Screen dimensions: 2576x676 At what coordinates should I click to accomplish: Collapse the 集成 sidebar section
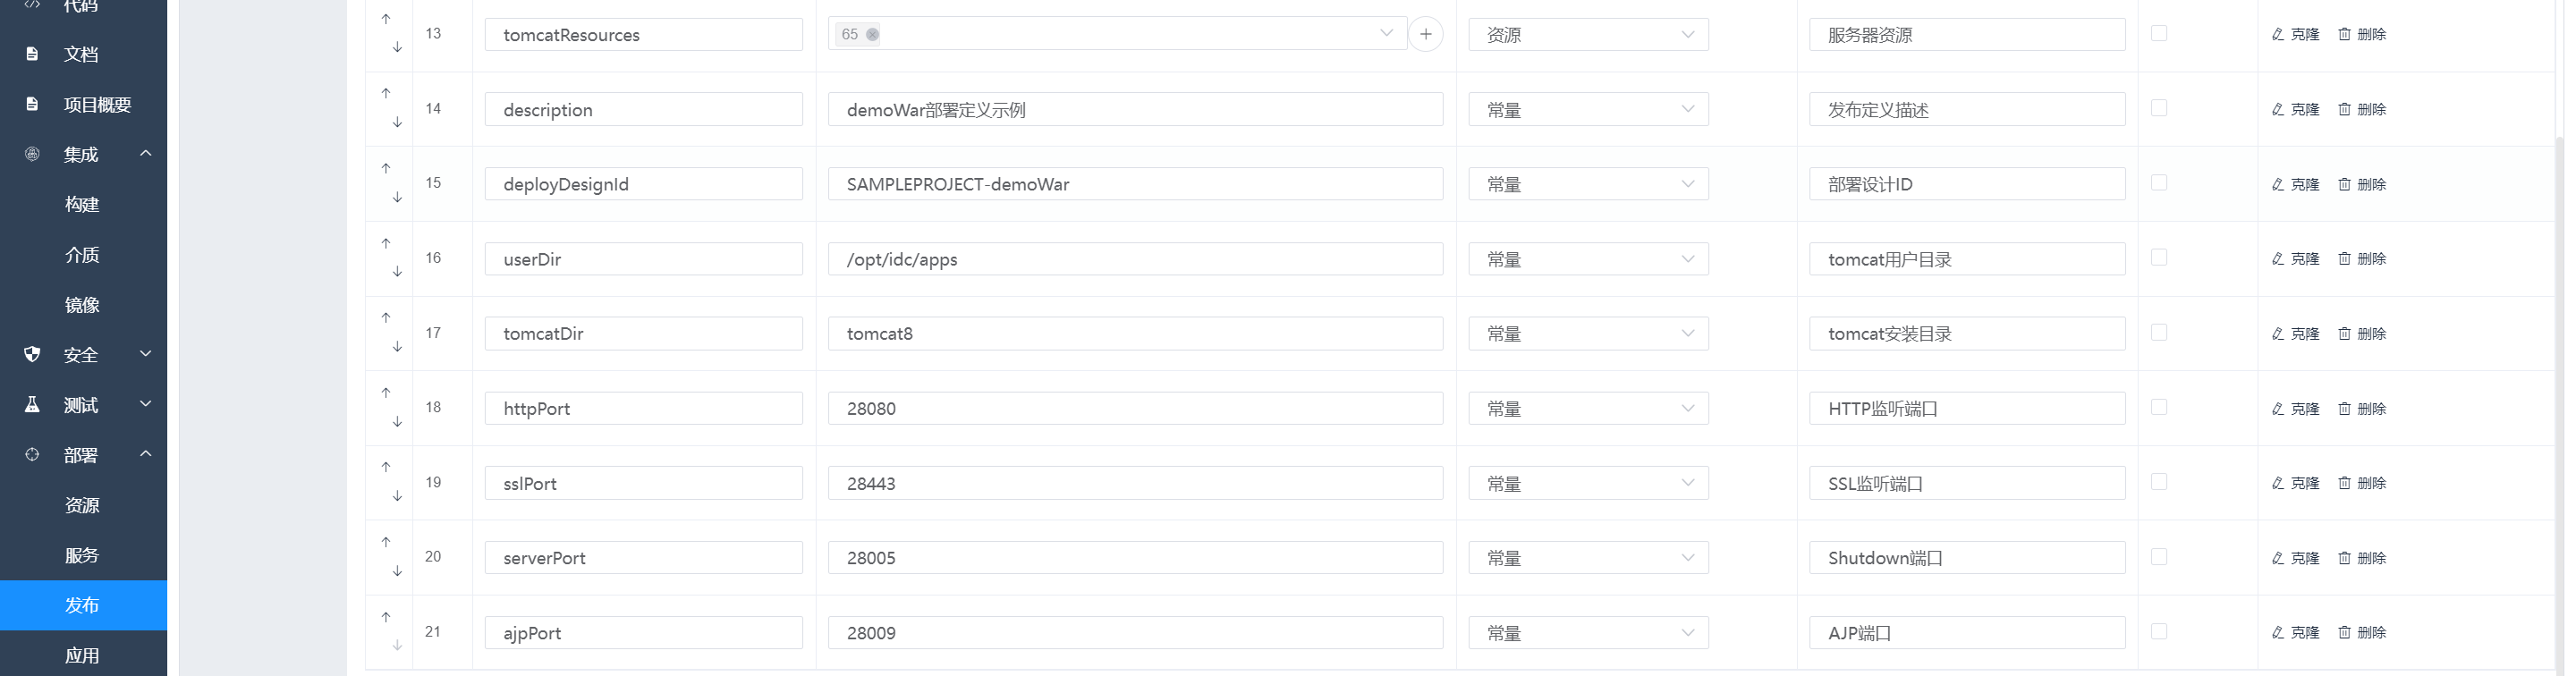[145, 154]
